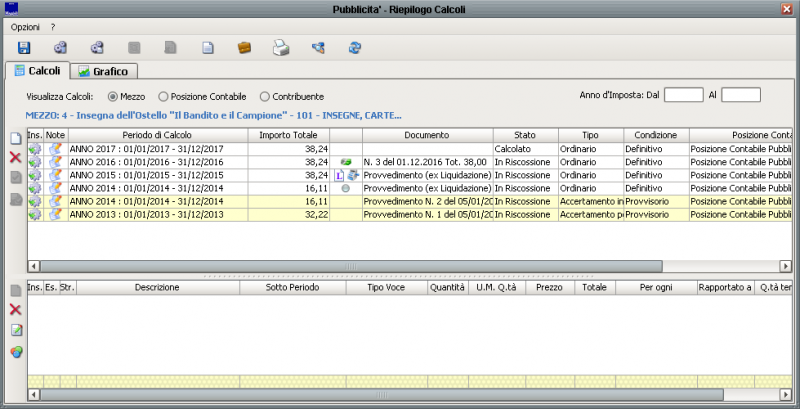This screenshot has width=800, height=409.
Task: Click the Importo Totale column header
Action: (x=287, y=134)
